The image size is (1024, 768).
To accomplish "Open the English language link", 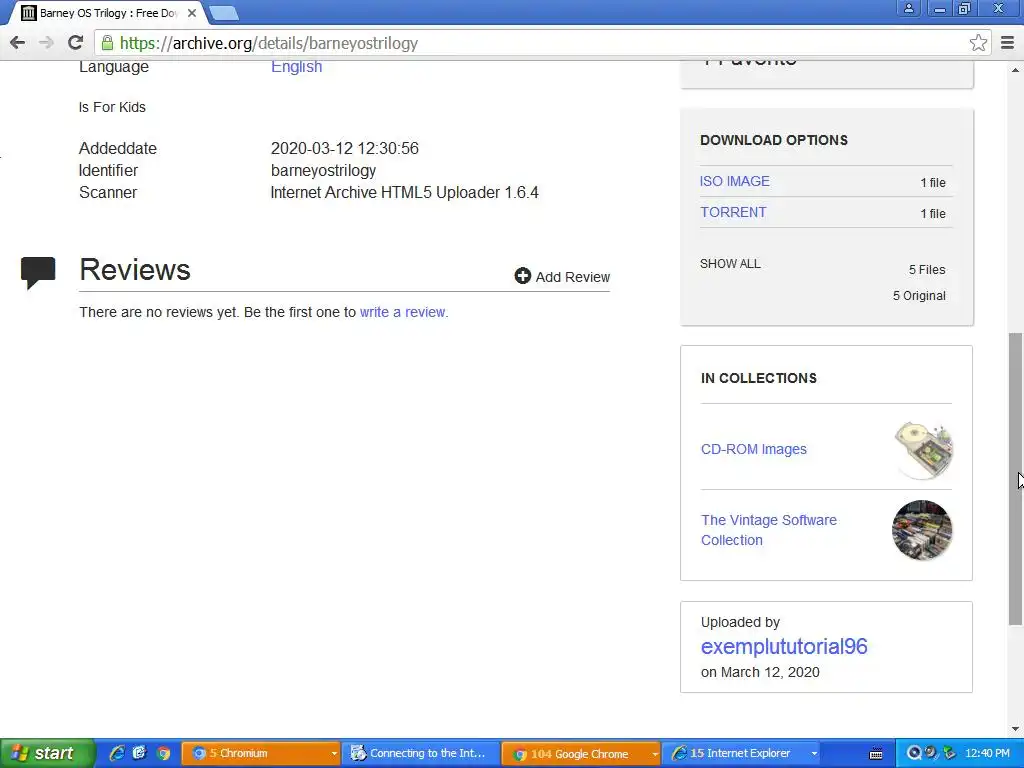I will 296,67.
